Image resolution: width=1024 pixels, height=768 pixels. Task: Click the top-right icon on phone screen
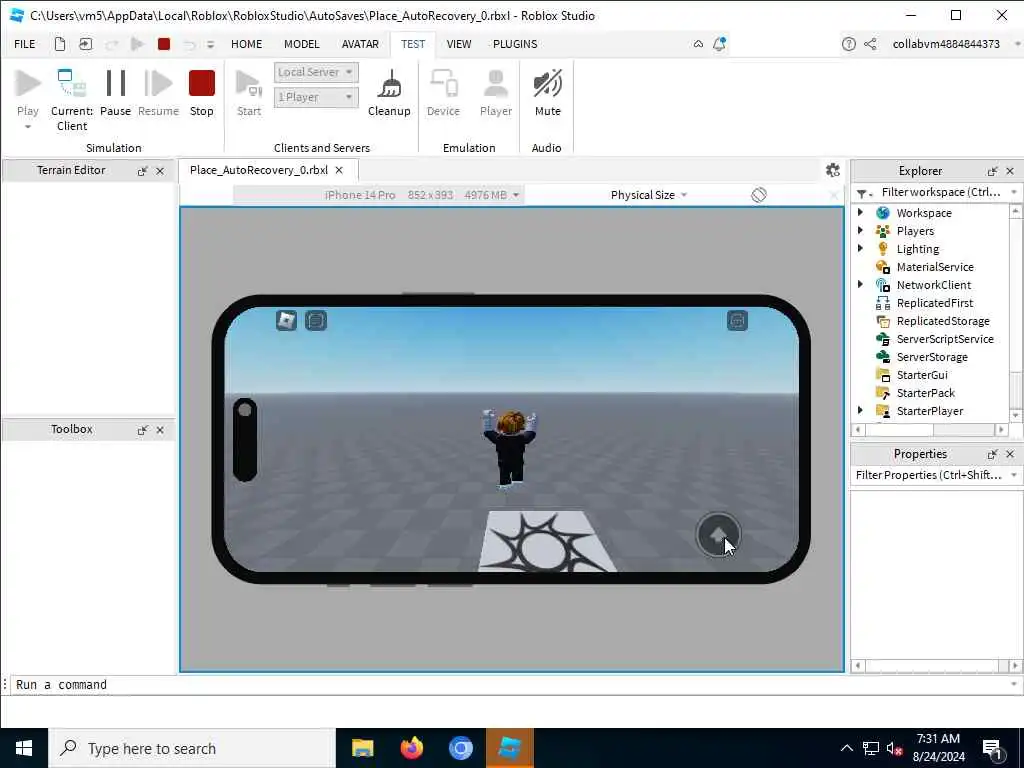(737, 320)
